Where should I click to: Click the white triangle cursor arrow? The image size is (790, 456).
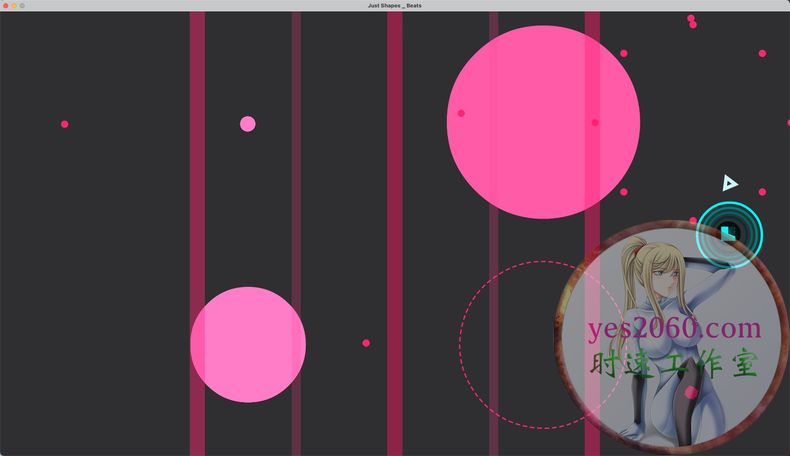730,183
